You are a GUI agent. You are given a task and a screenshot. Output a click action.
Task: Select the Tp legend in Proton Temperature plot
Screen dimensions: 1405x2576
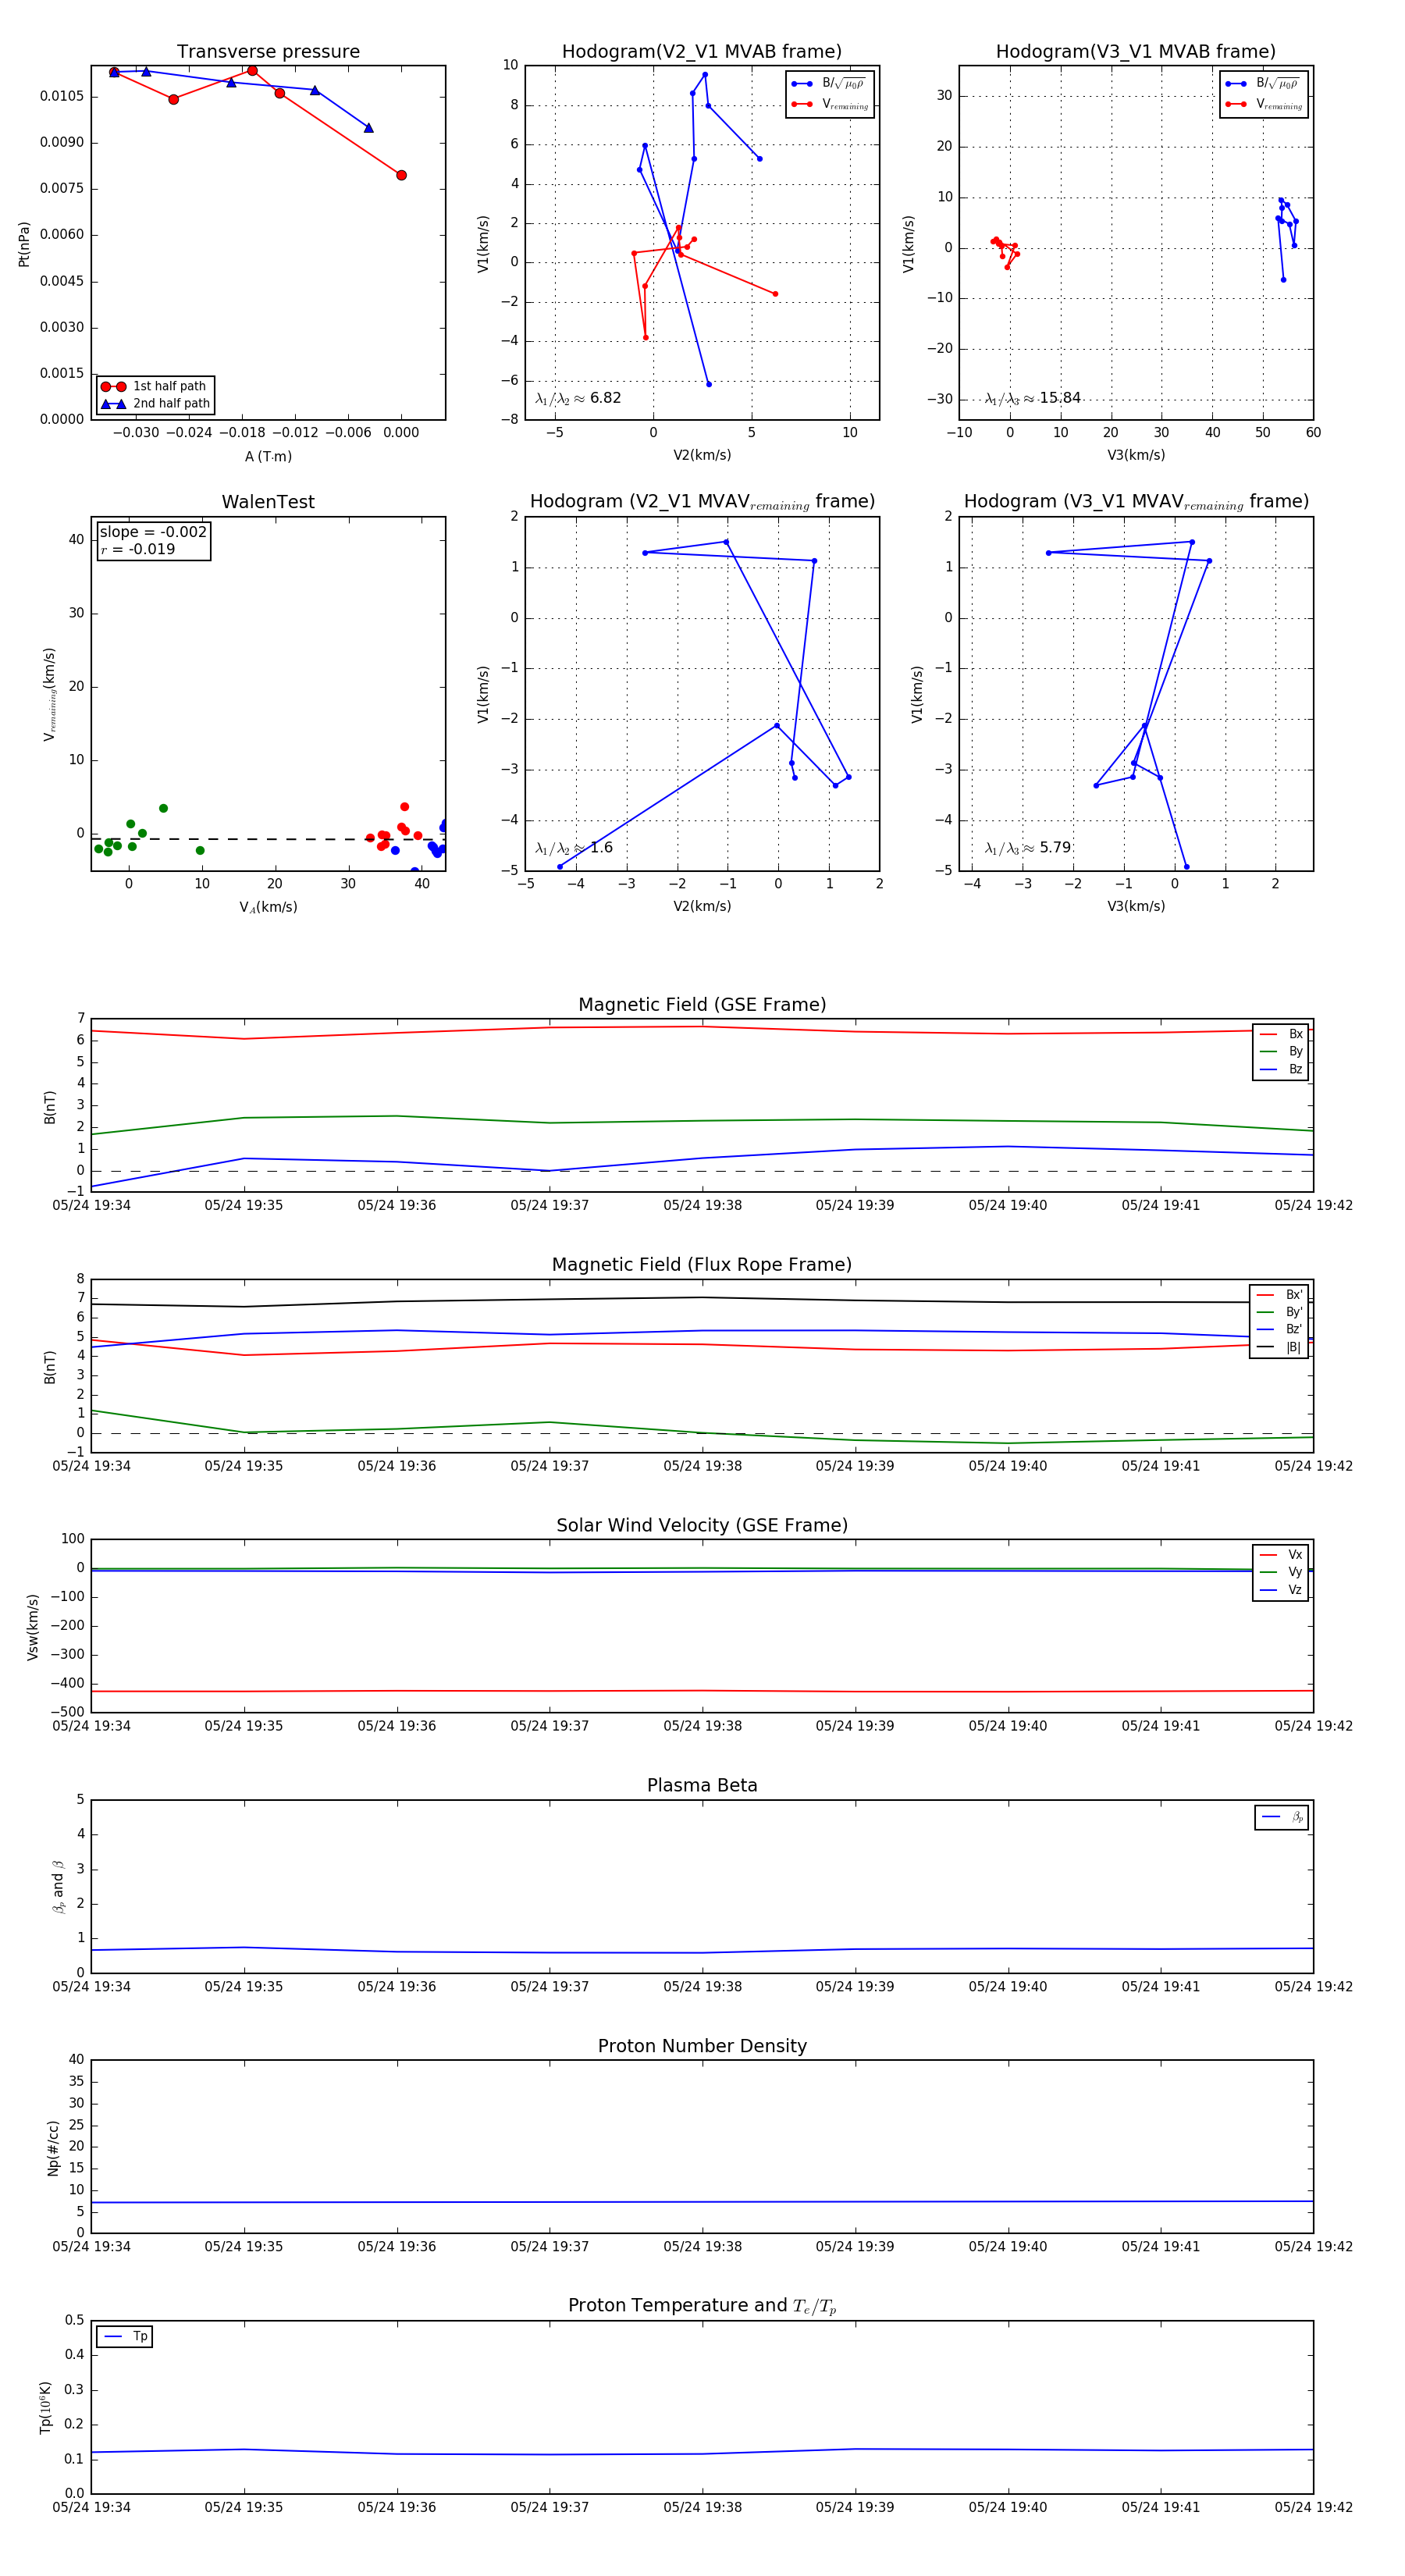pos(125,2337)
